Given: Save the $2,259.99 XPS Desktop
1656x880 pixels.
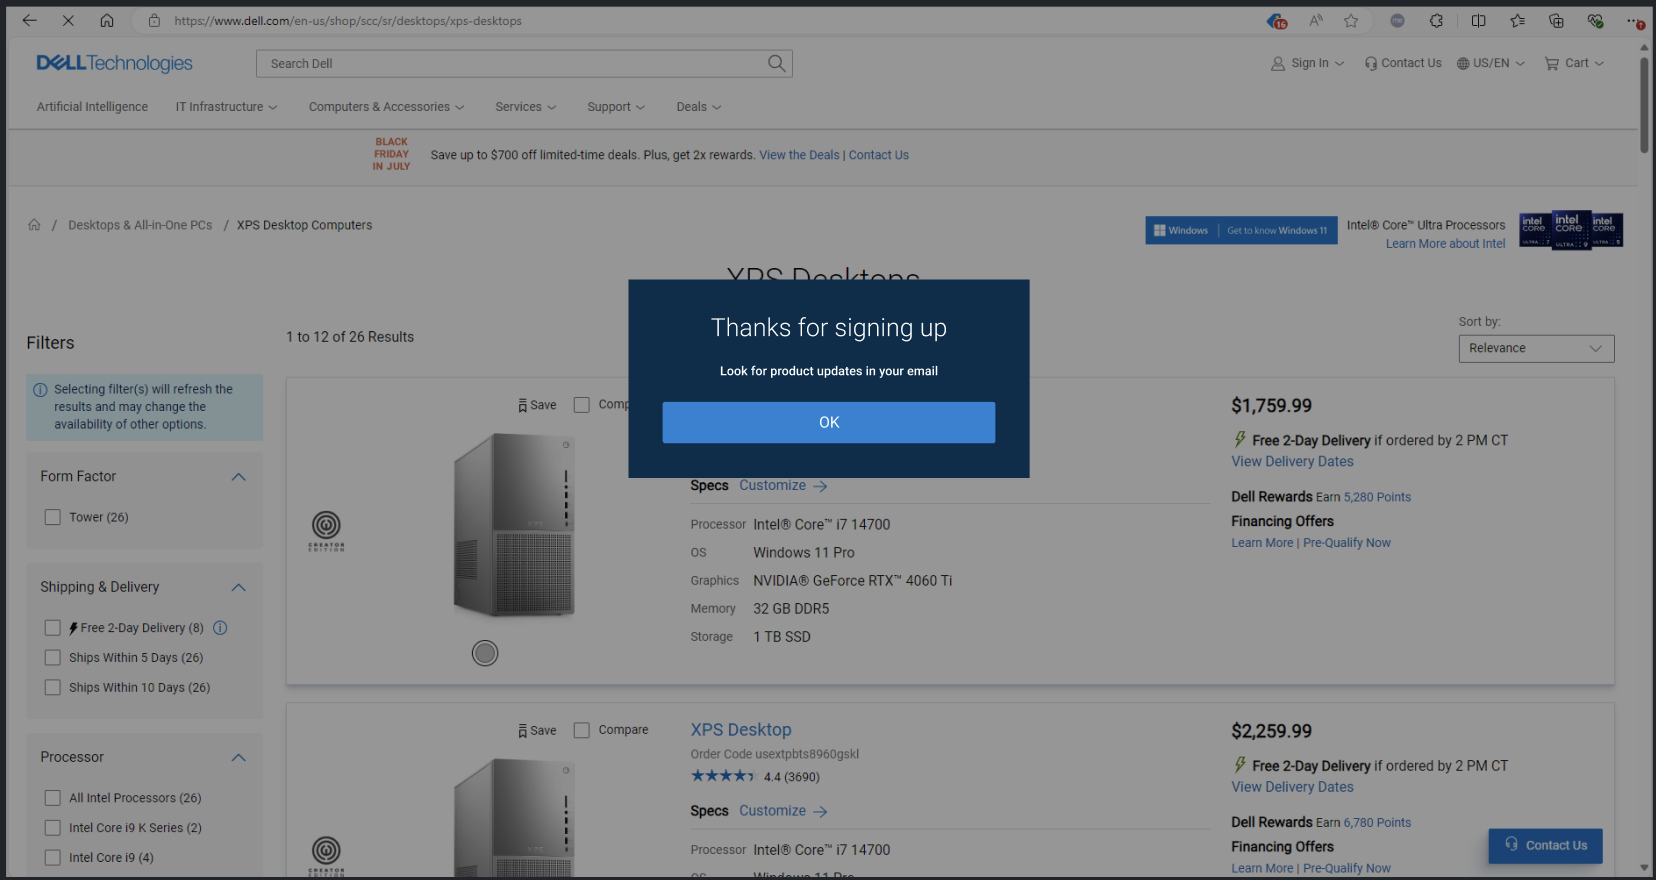Looking at the screenshot, I should (x=537, y=731).
